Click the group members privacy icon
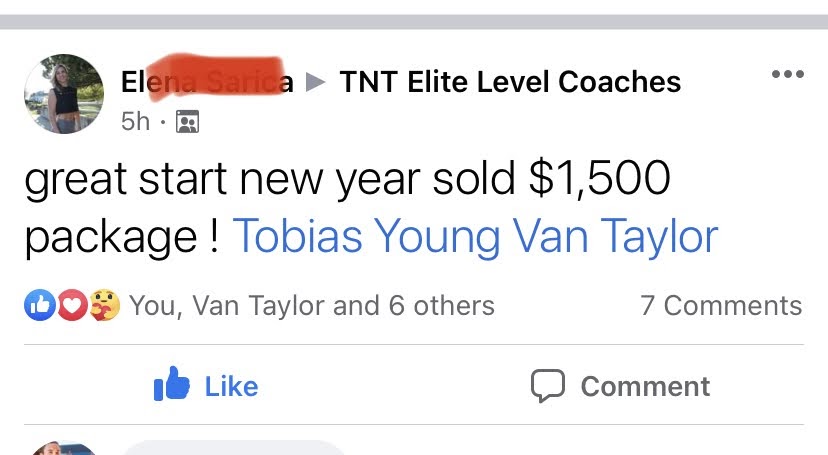The height and width of the screenshot is (455, 828). (187, 121)
